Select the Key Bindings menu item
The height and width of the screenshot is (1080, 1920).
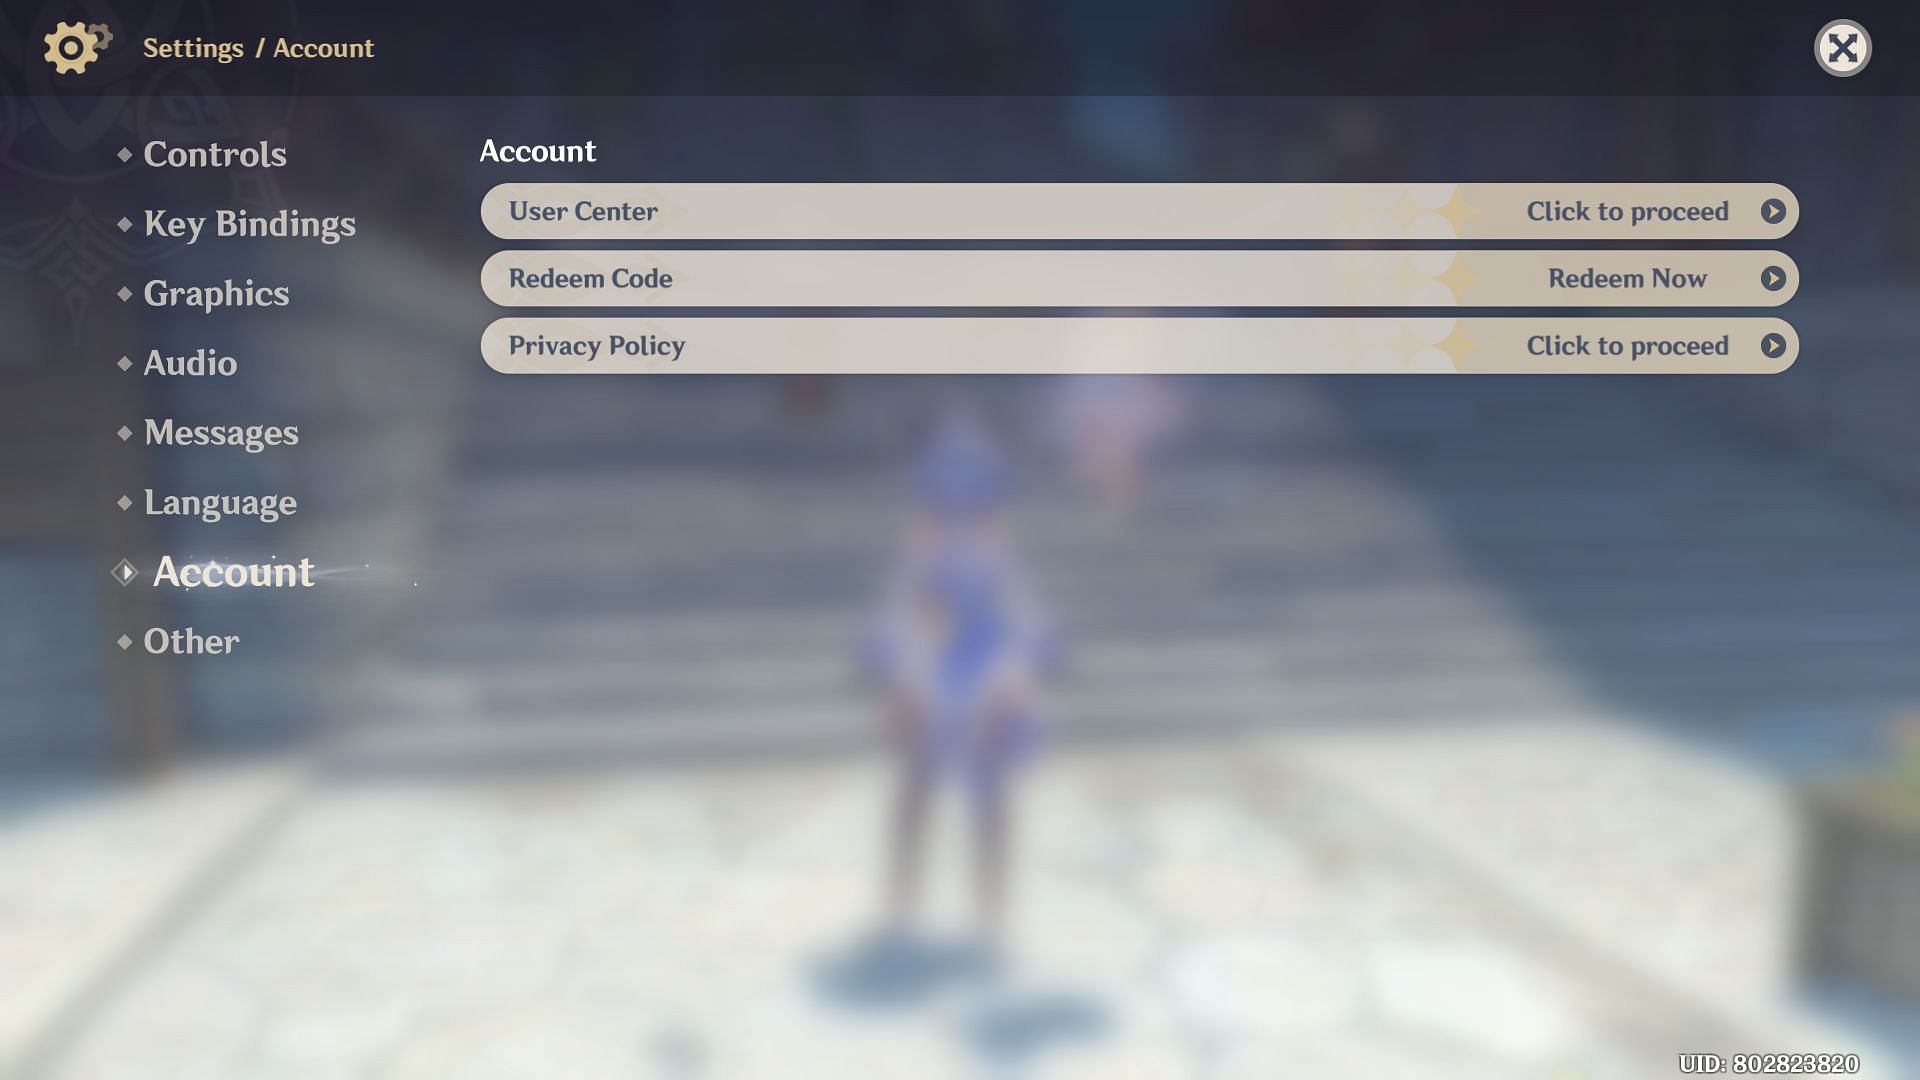249,222
